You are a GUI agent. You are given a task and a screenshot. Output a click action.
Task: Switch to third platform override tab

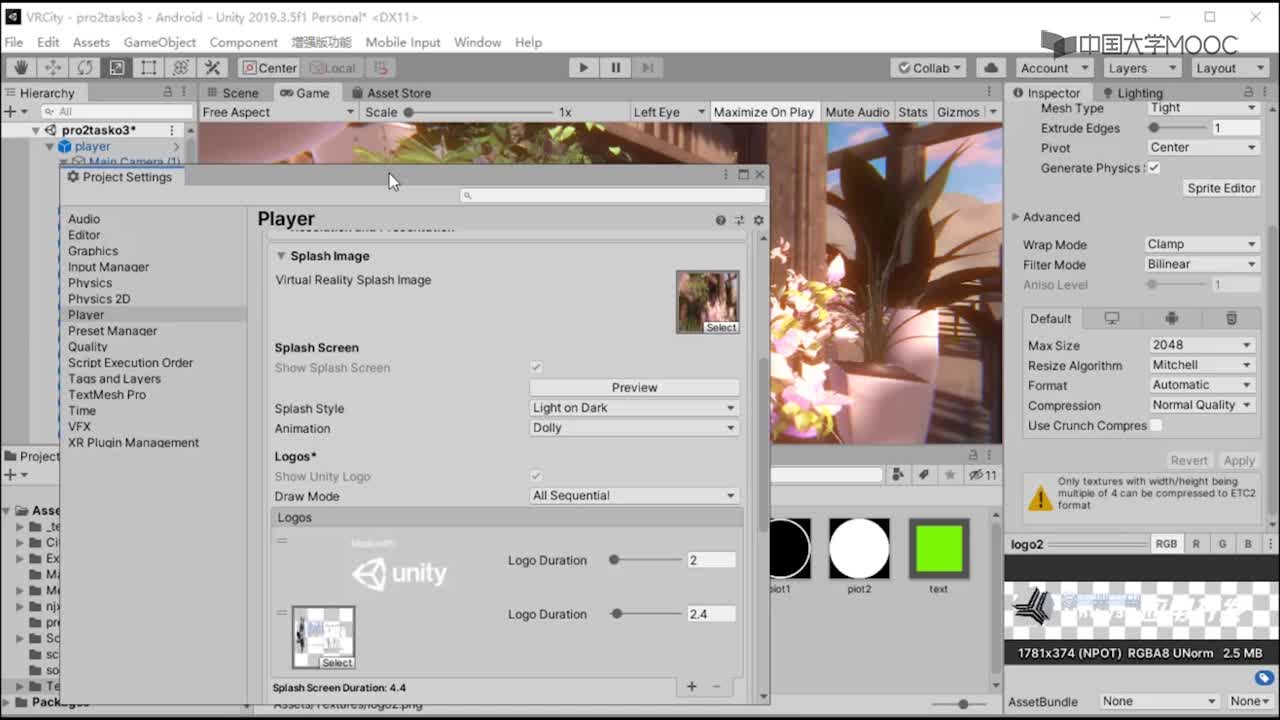click(x=1231, y=318)
